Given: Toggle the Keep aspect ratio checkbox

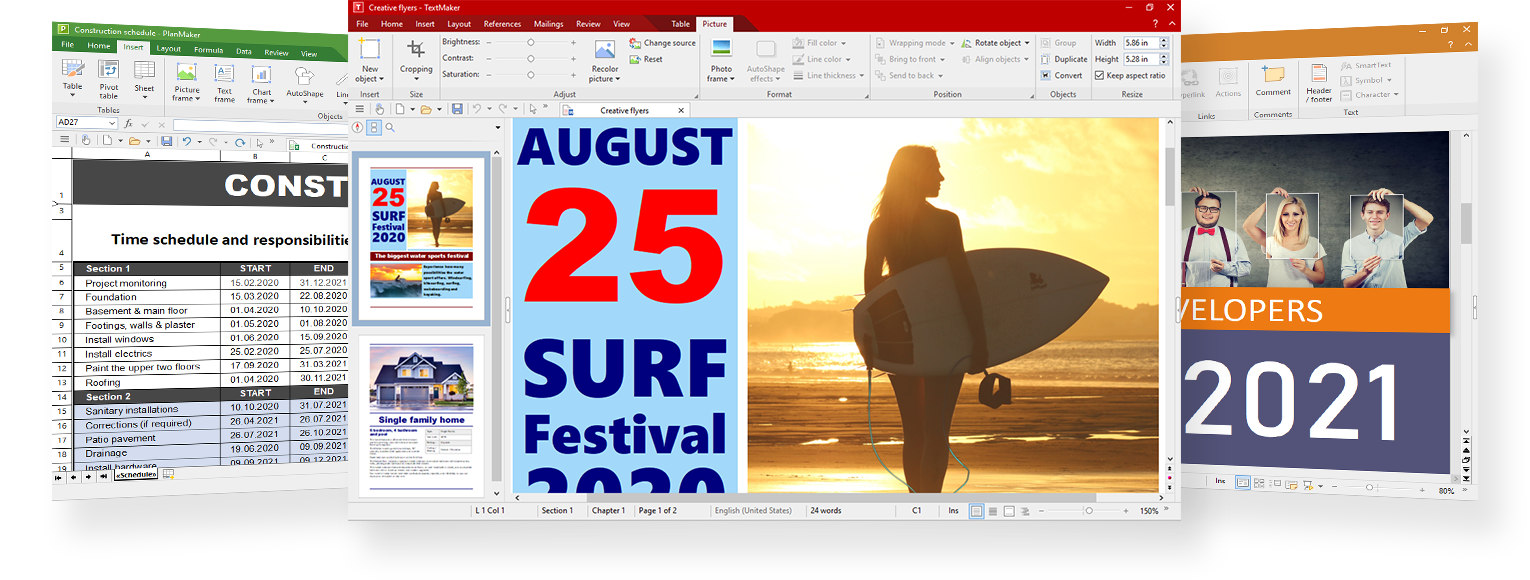Looking at the screenshot, I should 1100,75.
